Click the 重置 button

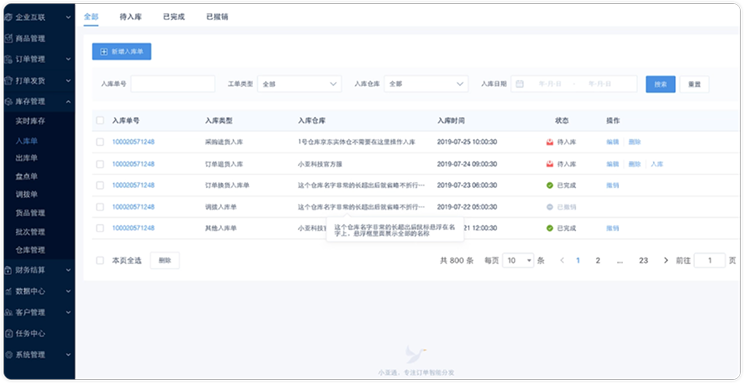point(694,84)
